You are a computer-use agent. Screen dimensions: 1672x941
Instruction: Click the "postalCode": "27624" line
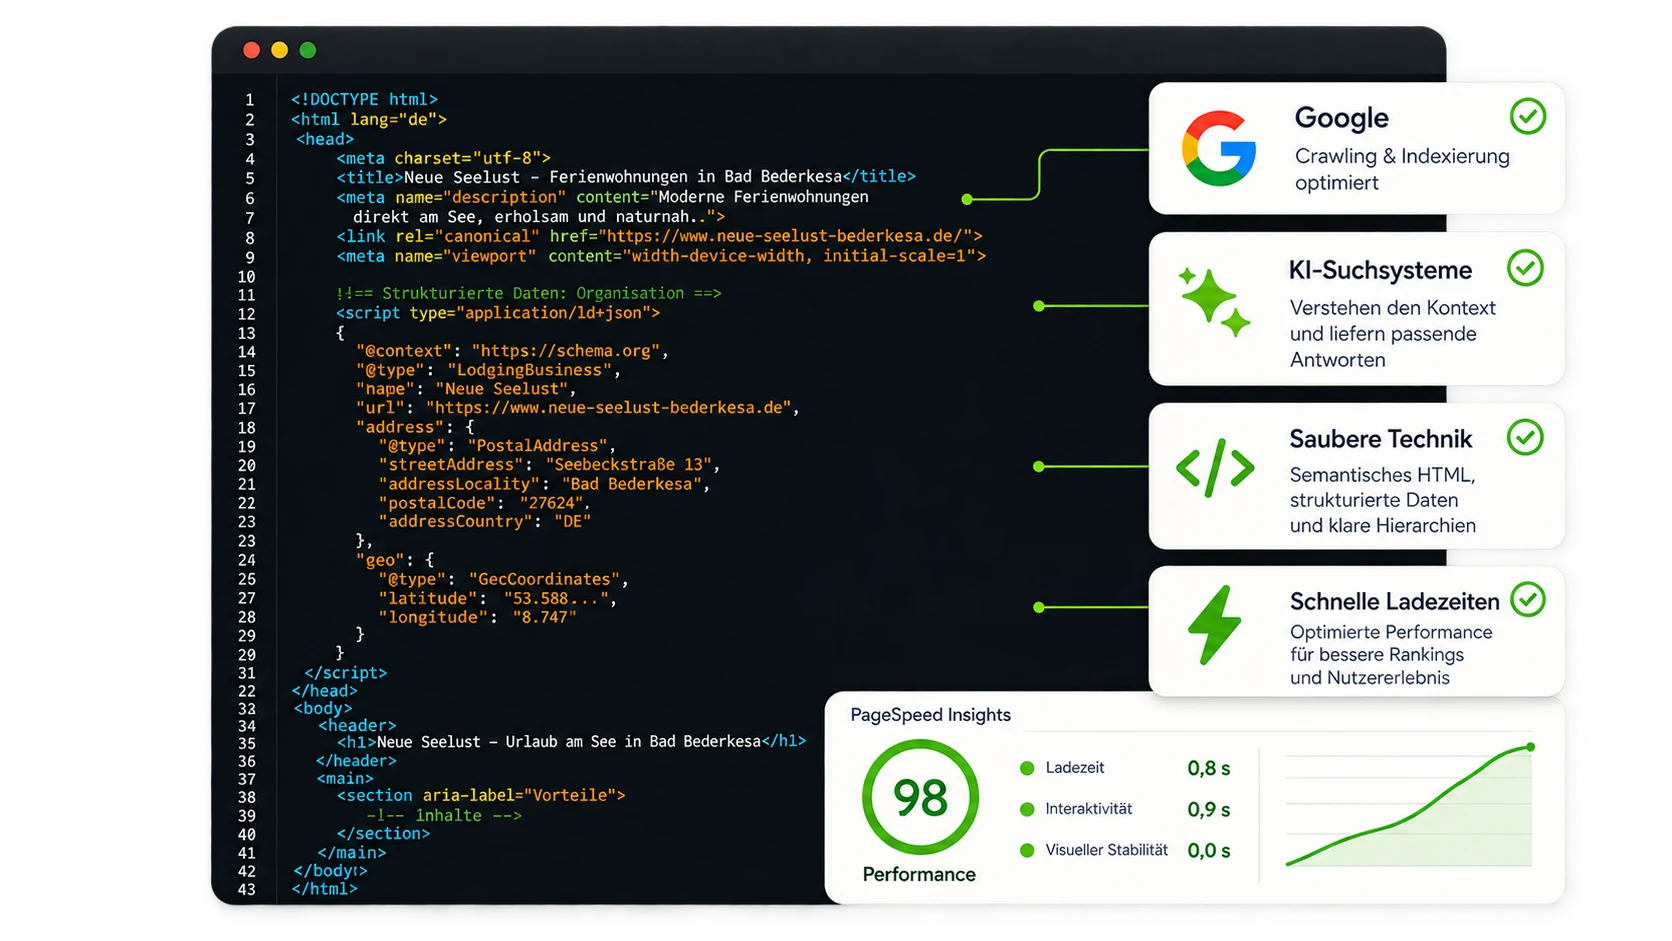point(484,503)
